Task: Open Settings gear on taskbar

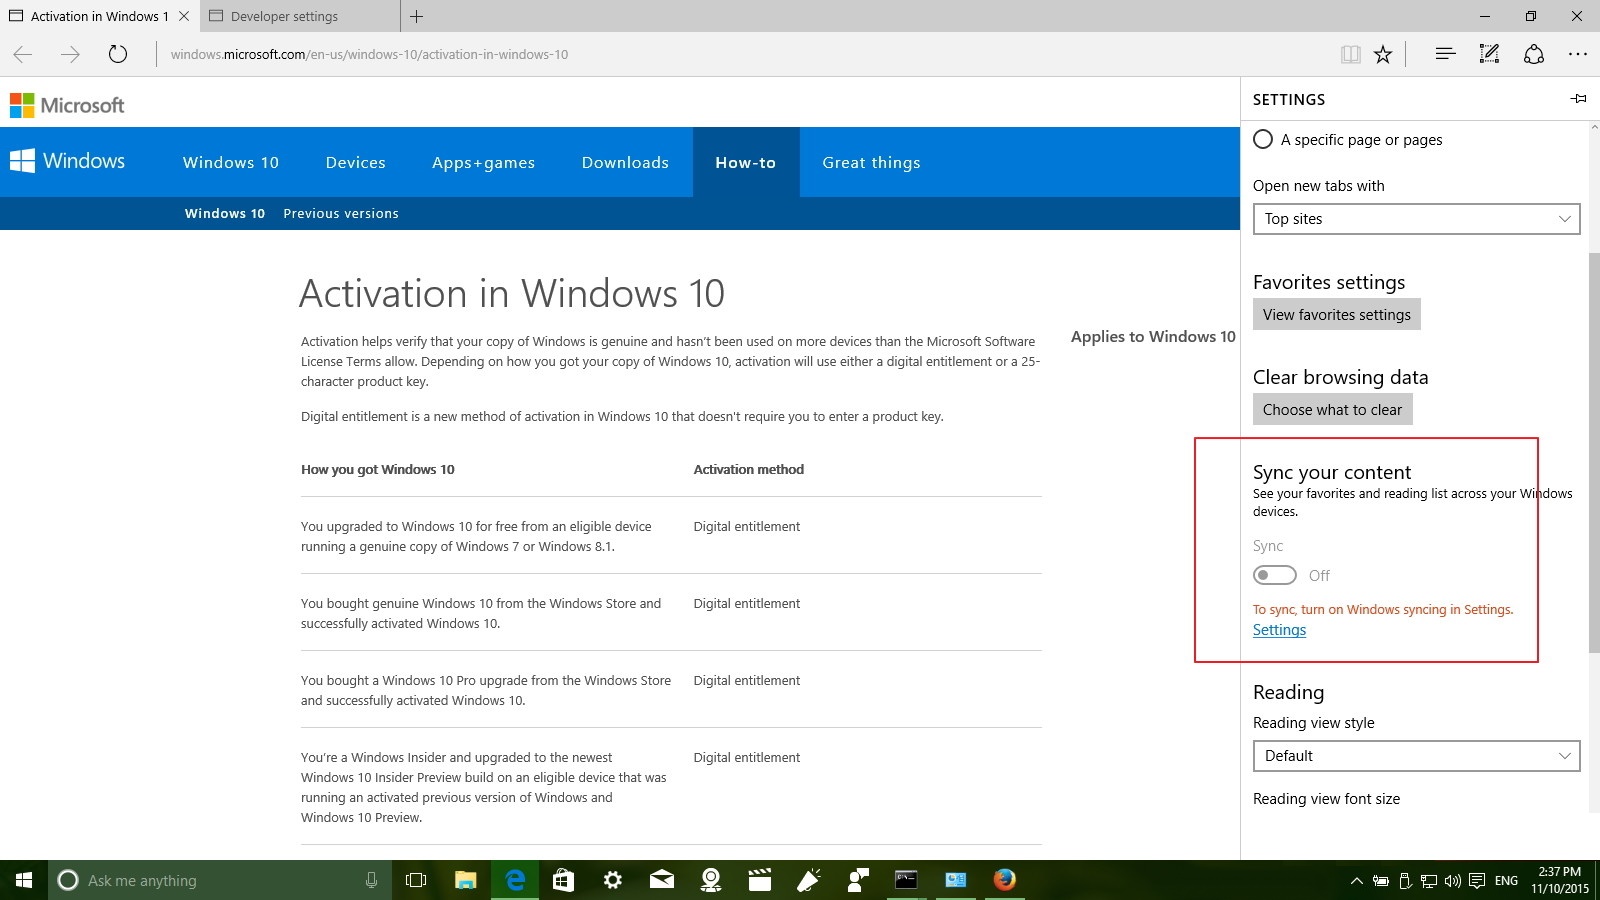Action: point(613,880)
